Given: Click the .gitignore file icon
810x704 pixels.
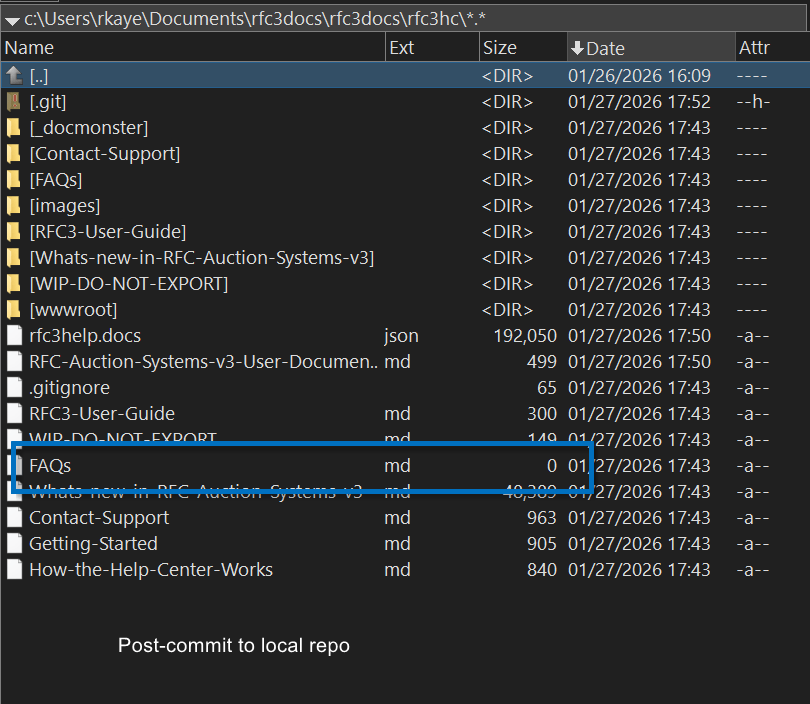Looking at the screenshot, I should tap(13, 388).
